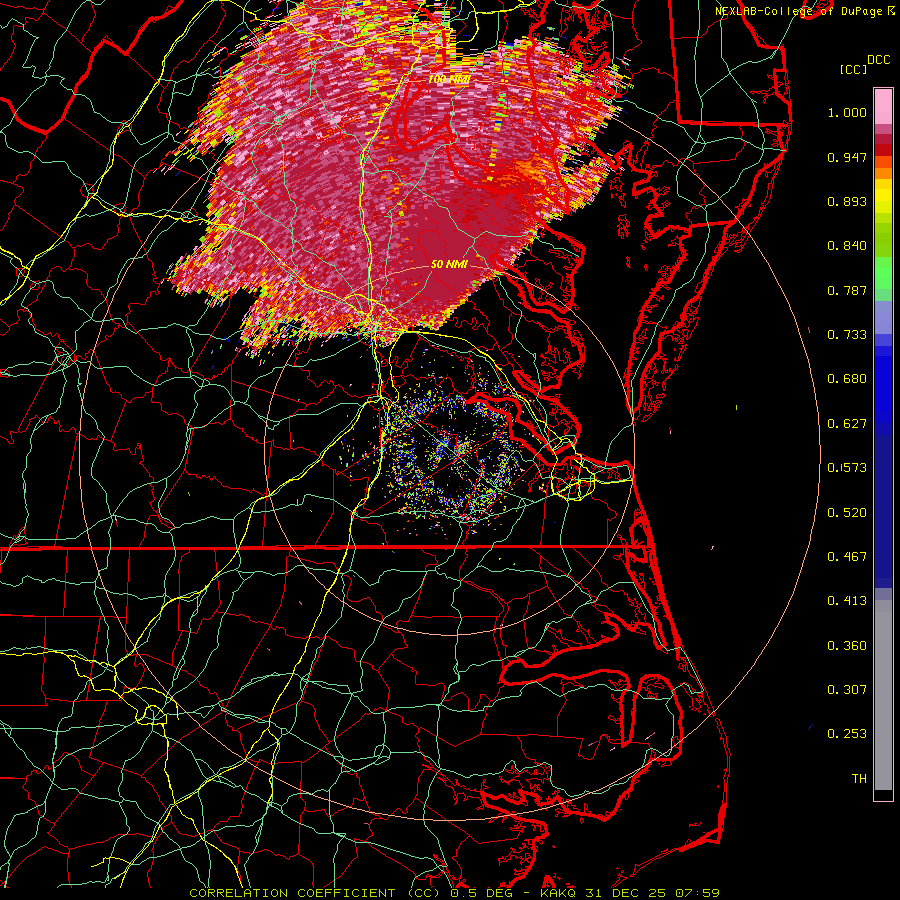
Task: Click the KAKQ 31 DEC 25 07:59 timestamp
Action: pyautogui.click(x=630, y=893)
